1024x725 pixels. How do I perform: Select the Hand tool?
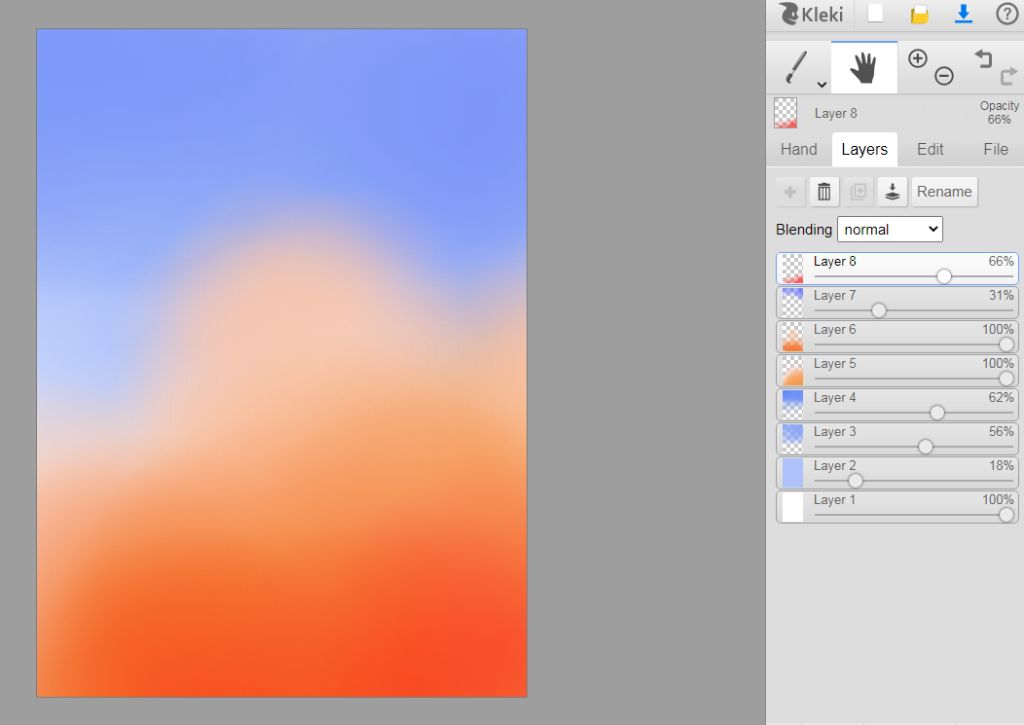click(864, 67)
